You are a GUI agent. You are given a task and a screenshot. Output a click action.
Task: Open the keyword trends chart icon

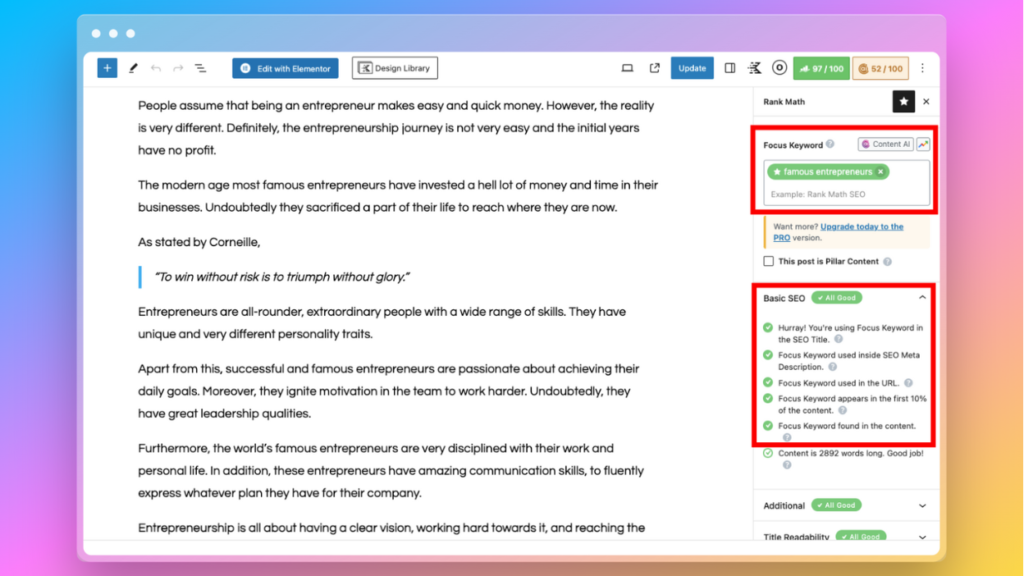click(923, 144)
